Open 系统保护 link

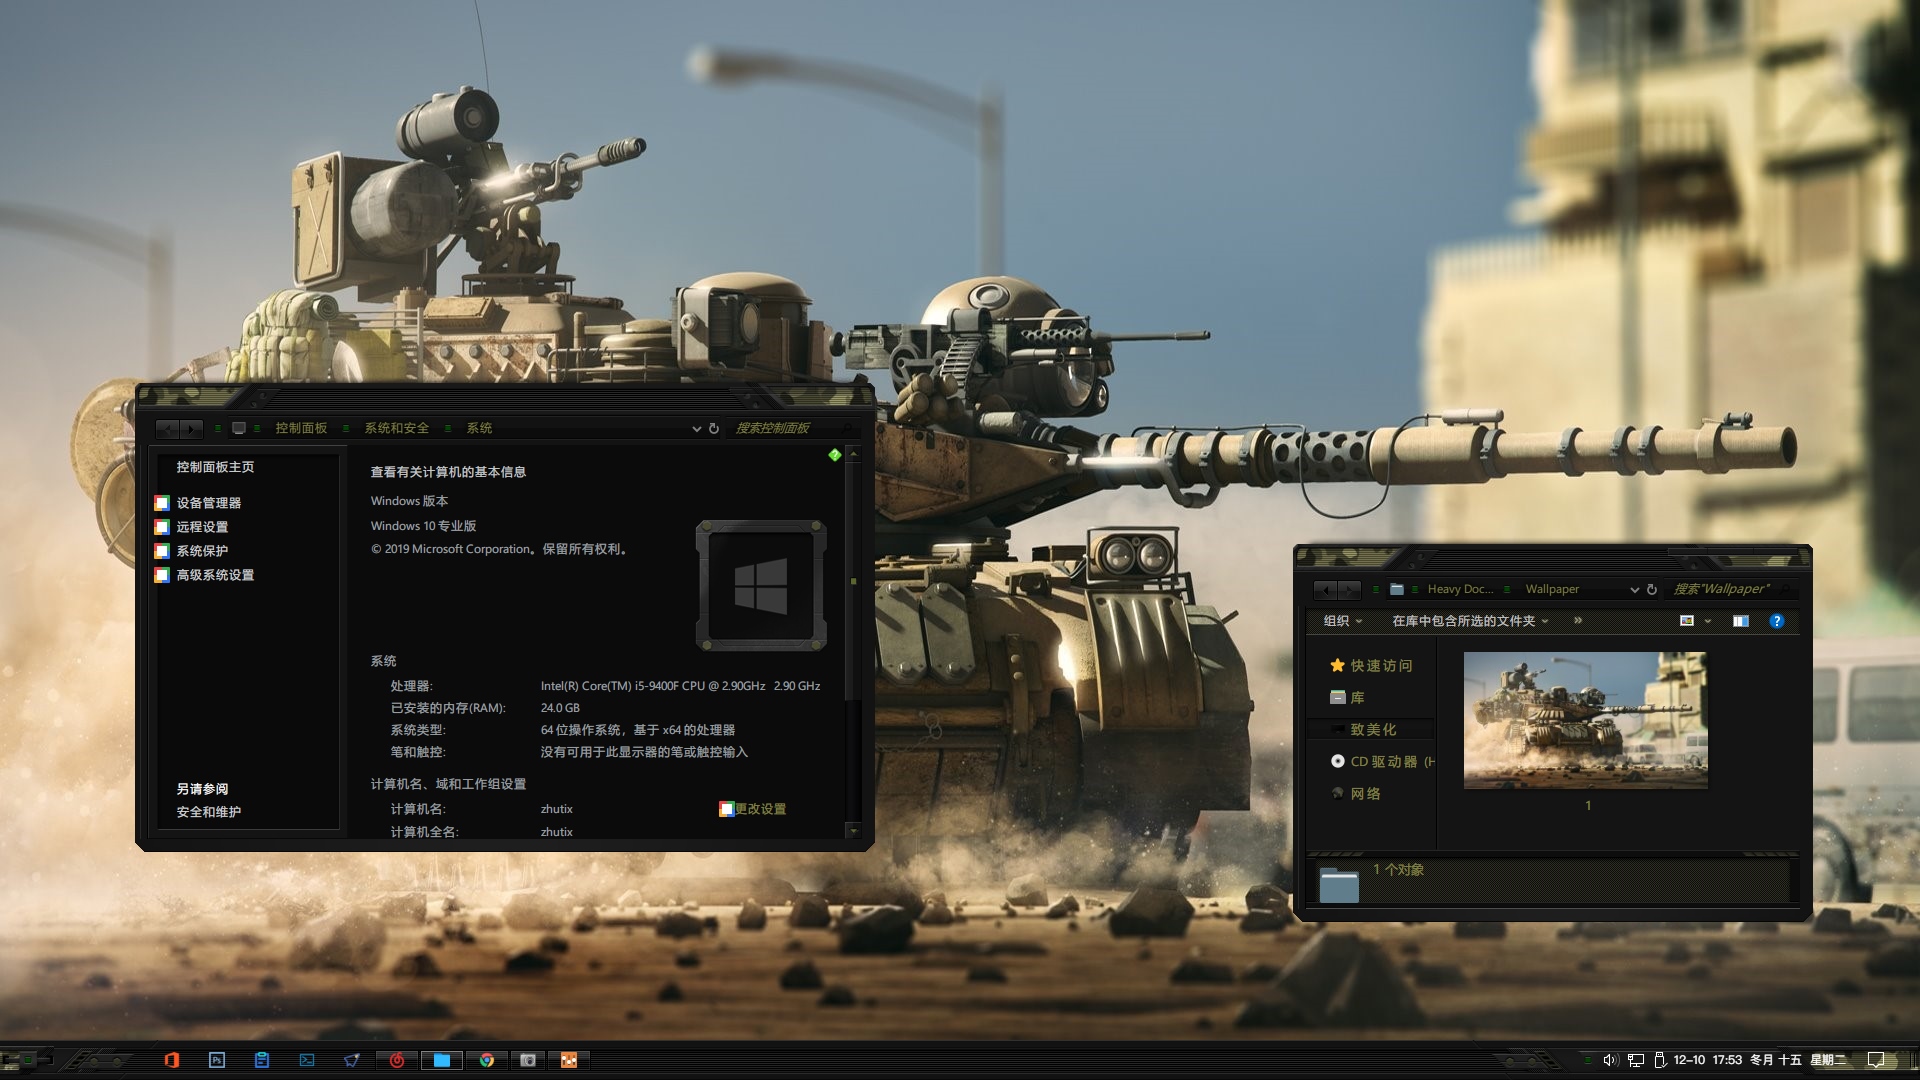point(202,551)
